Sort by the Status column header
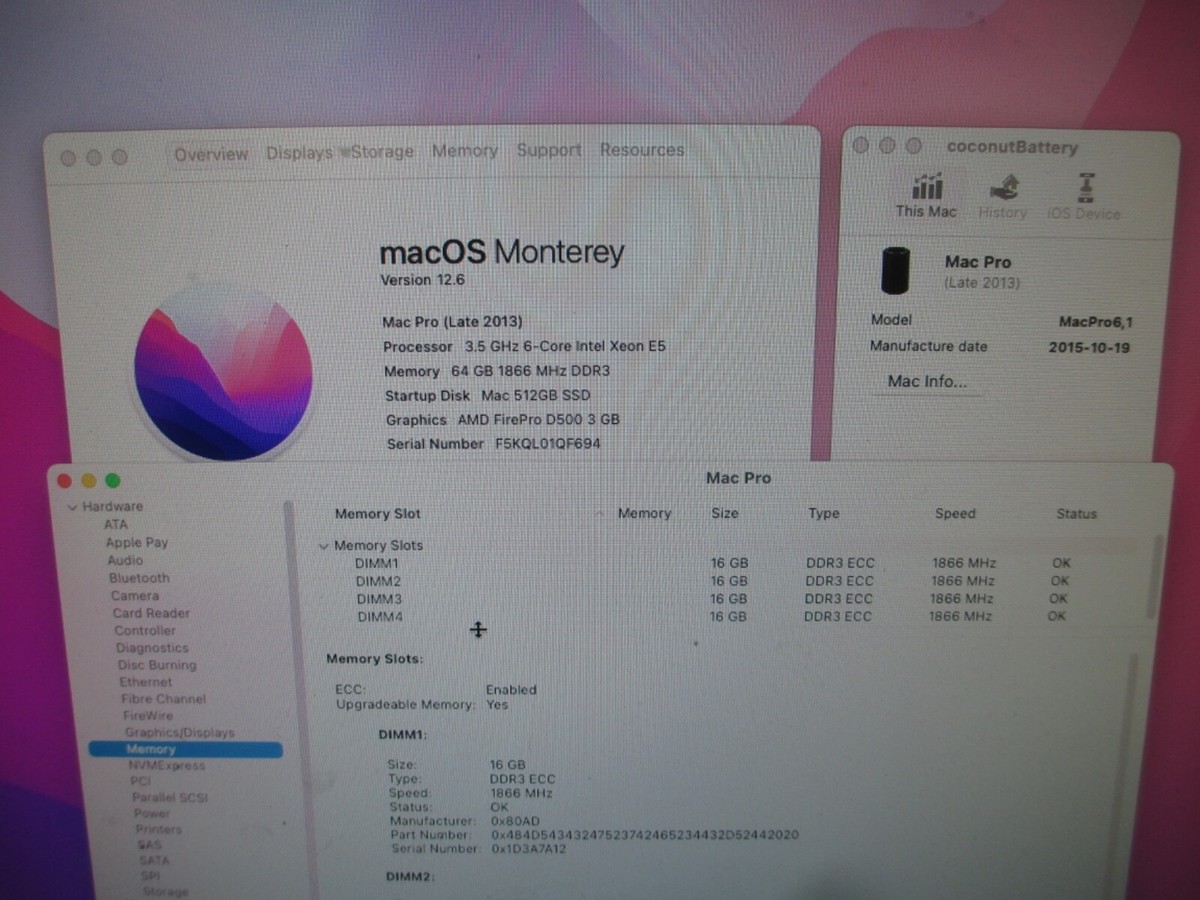 (x=1076, y=514)
